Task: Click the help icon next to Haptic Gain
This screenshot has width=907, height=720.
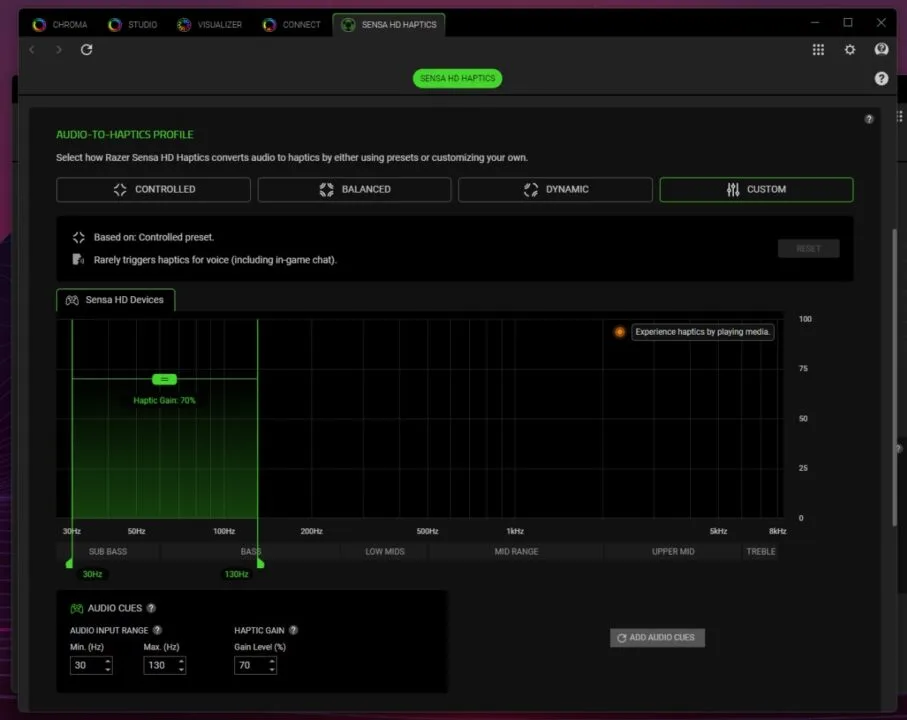Action: [x=293, y=630]
